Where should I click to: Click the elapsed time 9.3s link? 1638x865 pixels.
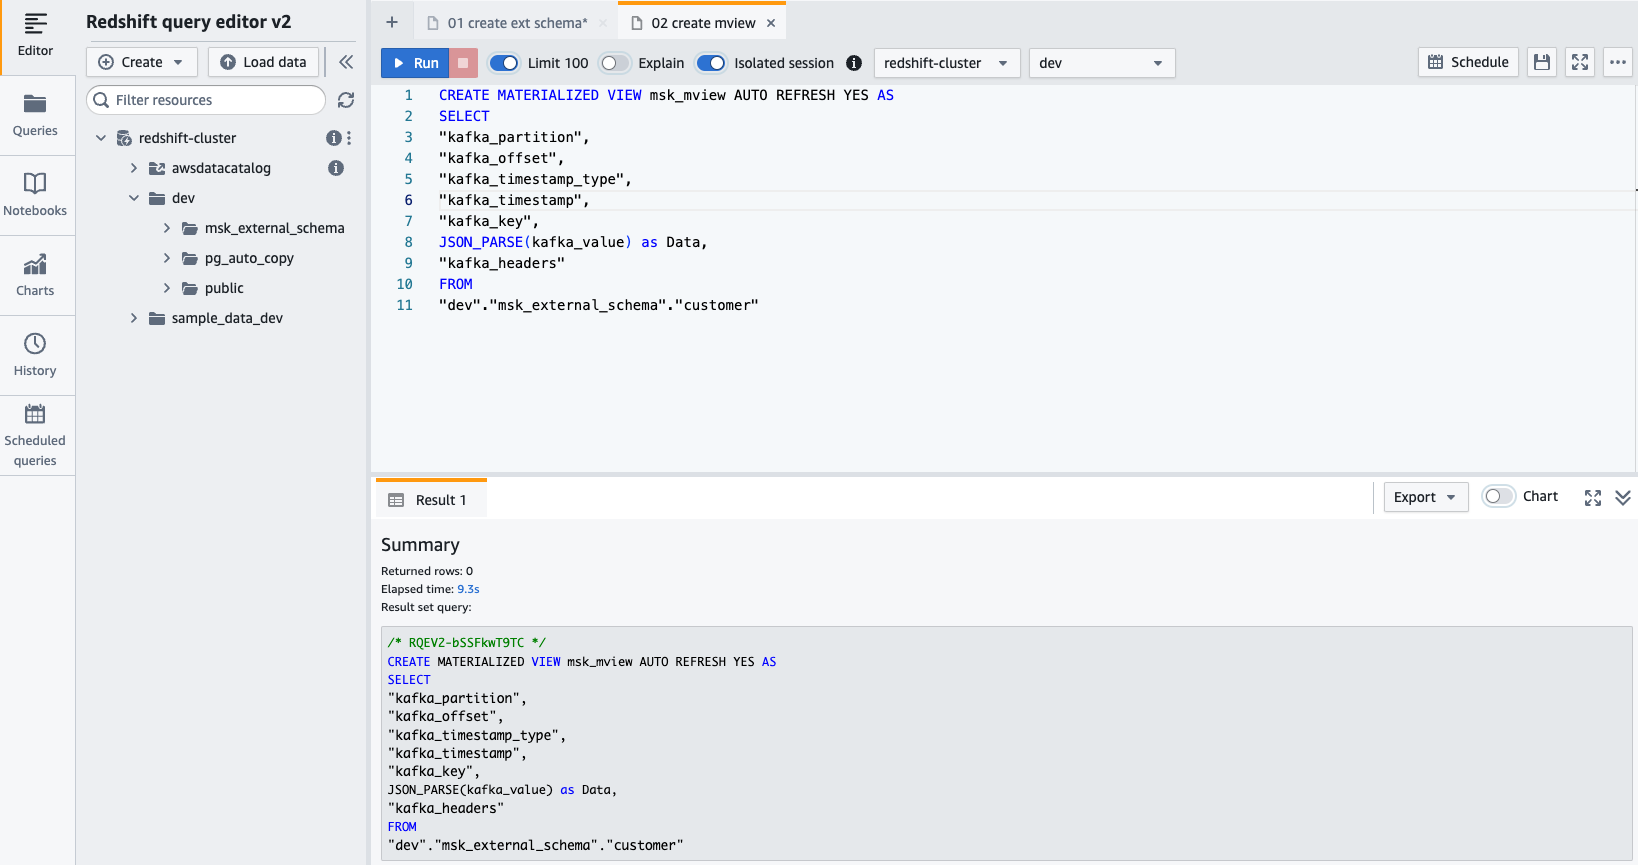(468, 589)
